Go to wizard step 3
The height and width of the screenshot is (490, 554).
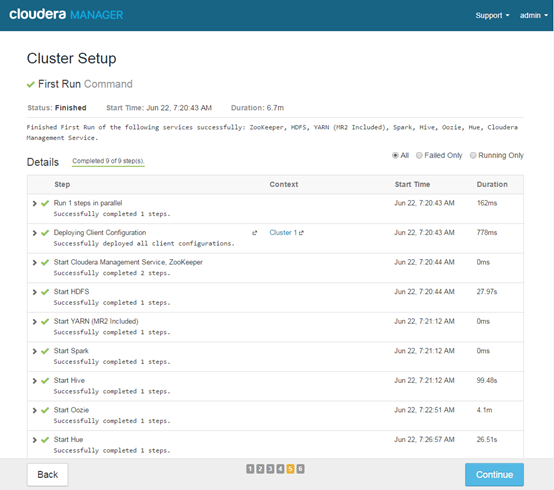pos(270,469)
